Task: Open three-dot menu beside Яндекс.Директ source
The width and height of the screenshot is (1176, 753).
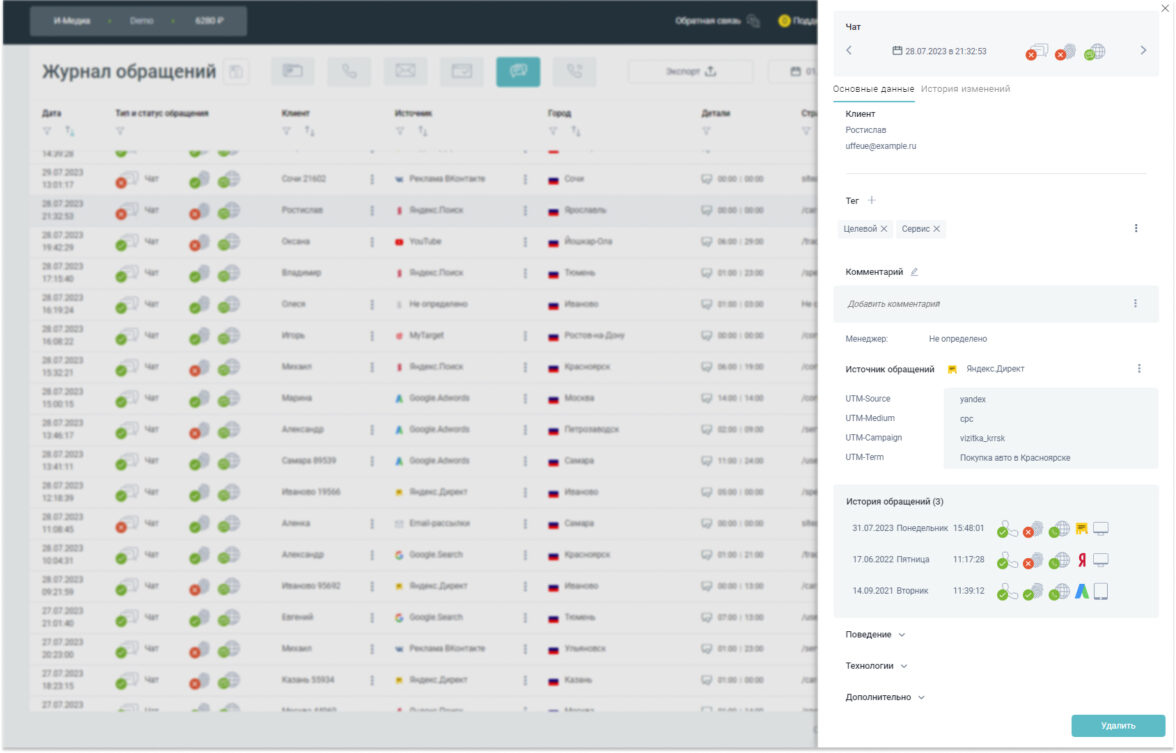Action: click(1138, 369)
